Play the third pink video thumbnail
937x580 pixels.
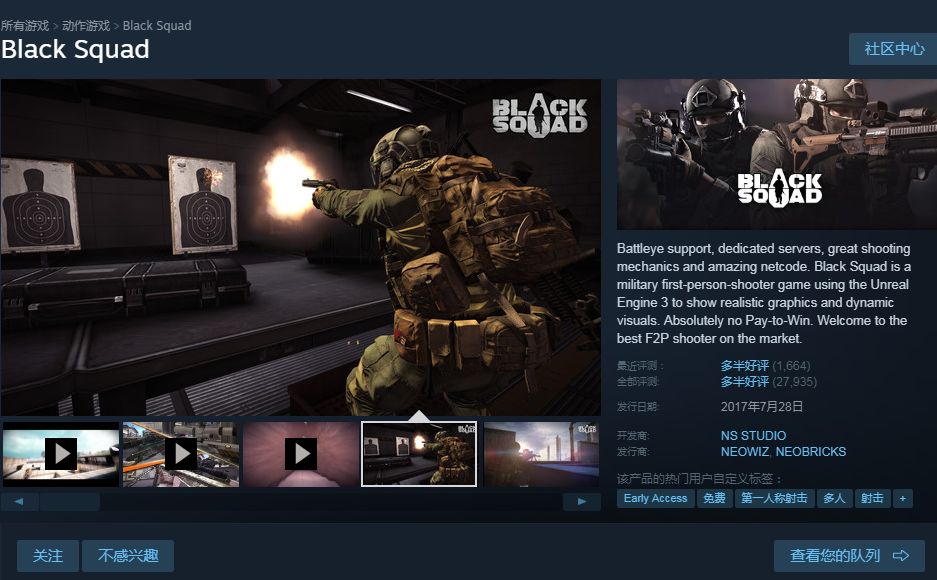(301, 454)
